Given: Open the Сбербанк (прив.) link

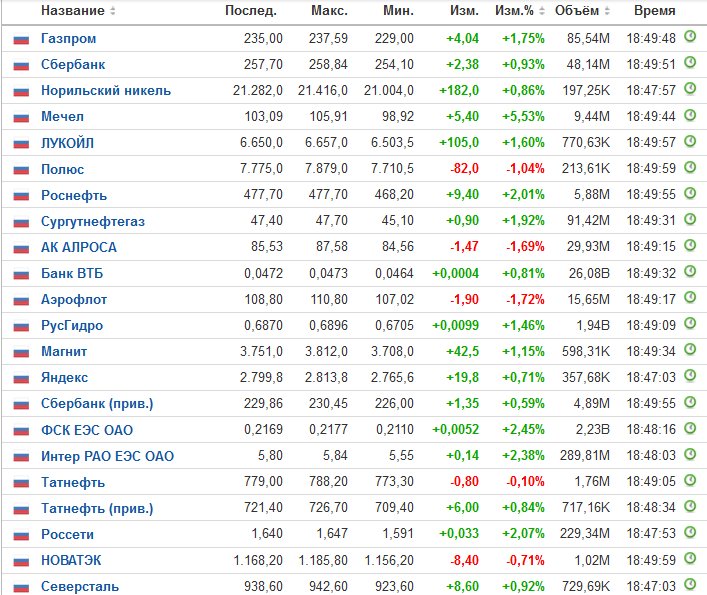Looking at the screenshot, I should (97, 403).
